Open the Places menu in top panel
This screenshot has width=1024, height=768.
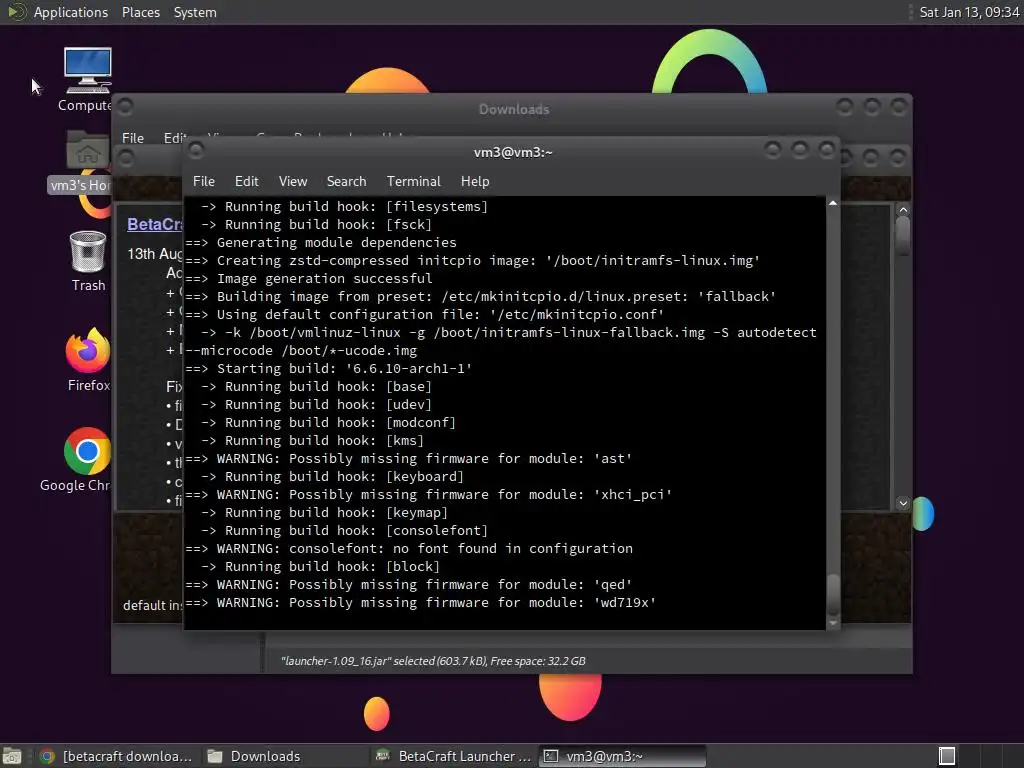pos(140,12)
